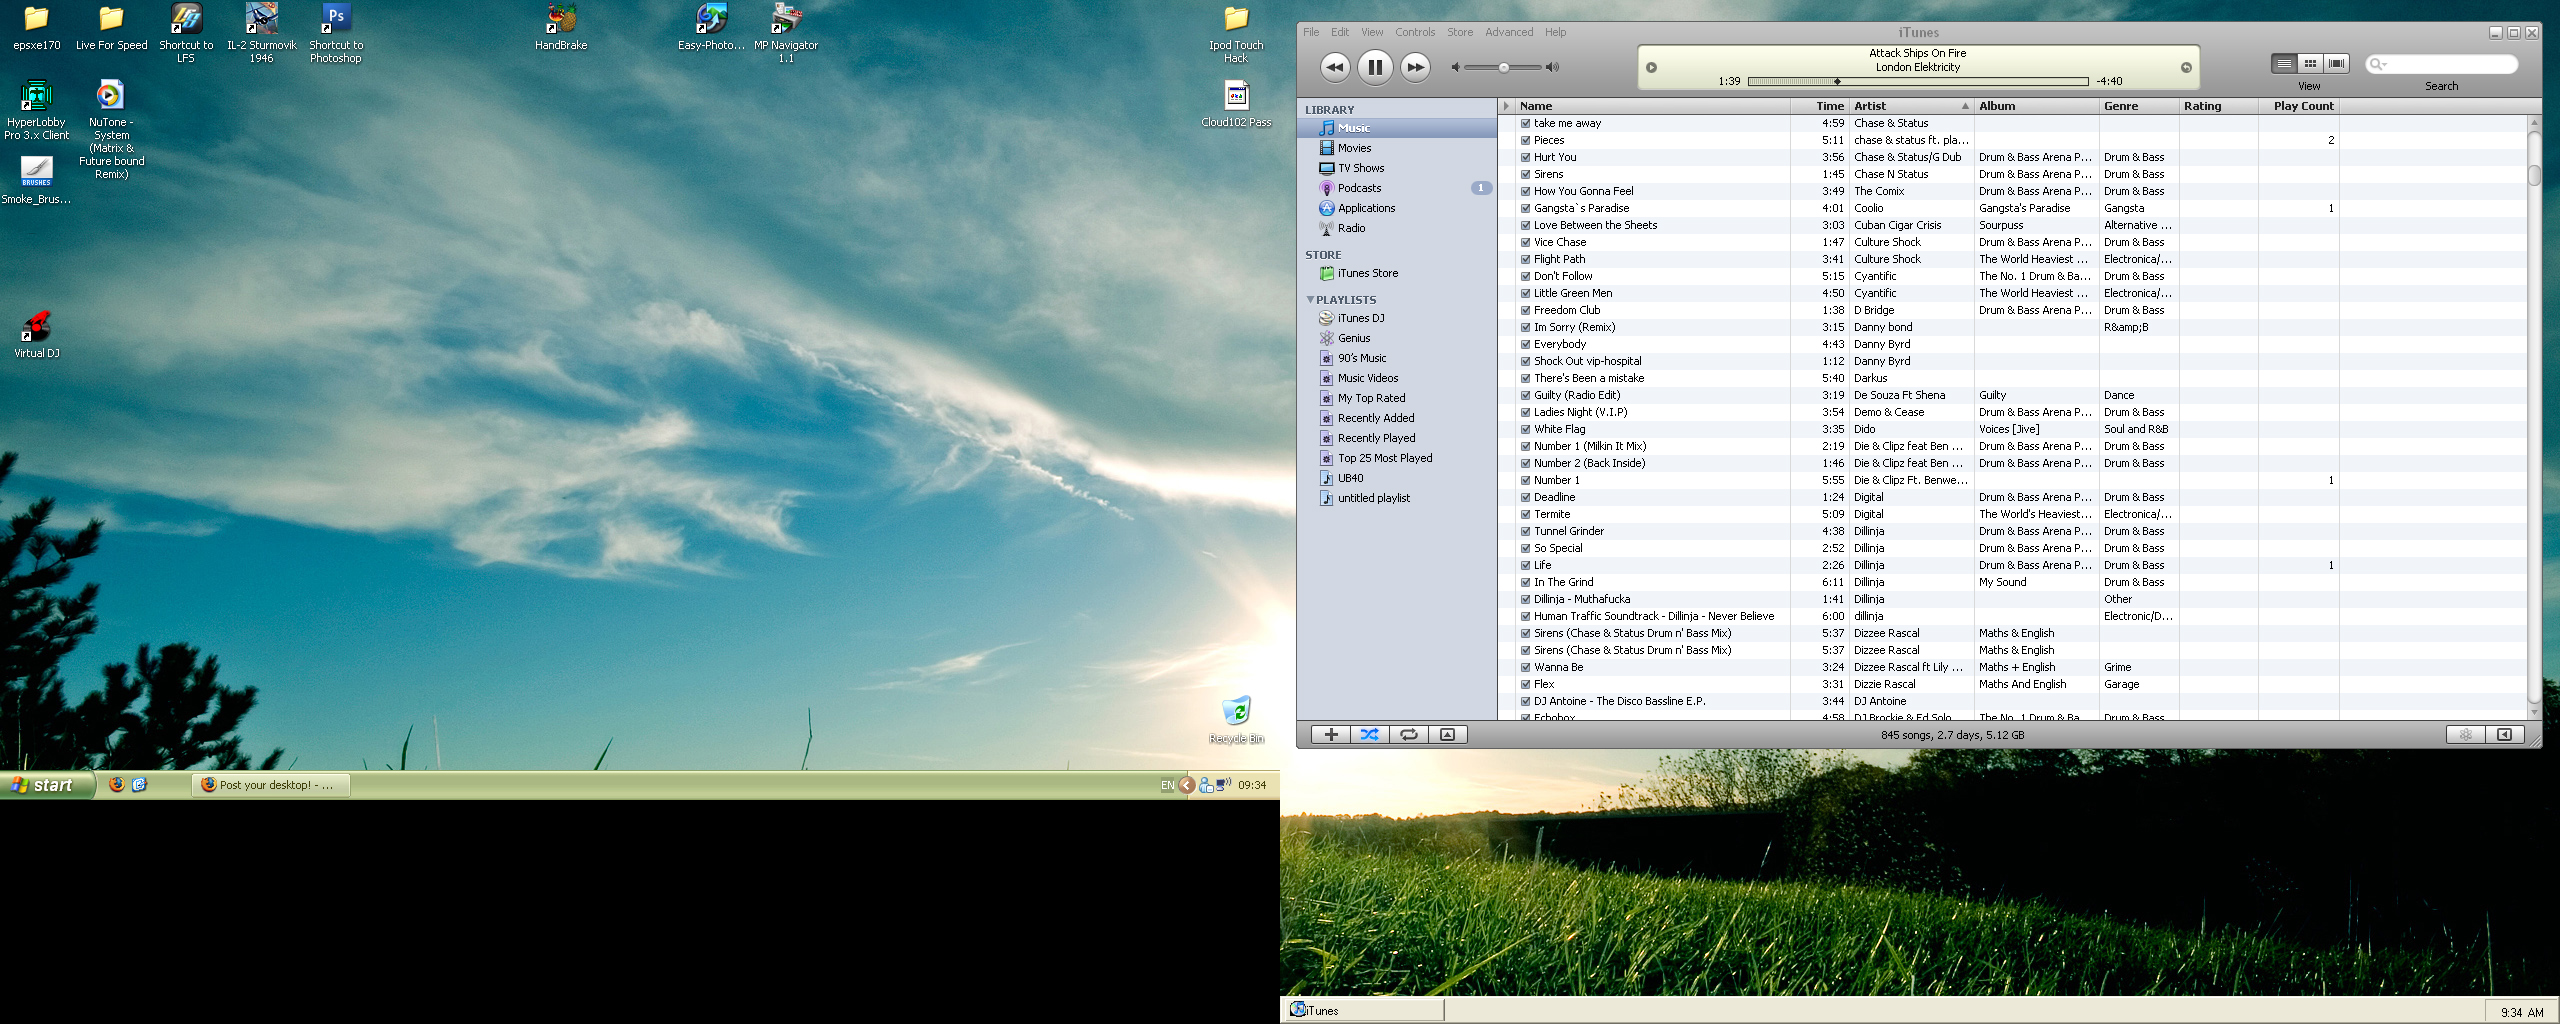Seek in the track progress bar
Viewport: 2560px width, 1024px height.
click(x=1917, y=81)
